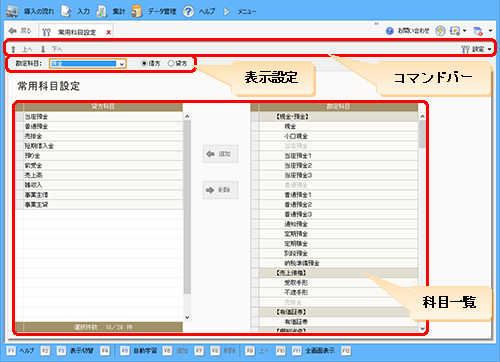Select 短期借入金 row in the left list
Viewport: 500px width, 362px height.
(x=103, y=146)
